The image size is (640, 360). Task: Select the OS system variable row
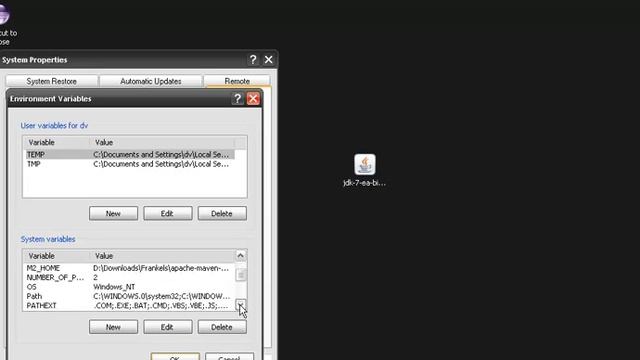click(x=130, y=287)
